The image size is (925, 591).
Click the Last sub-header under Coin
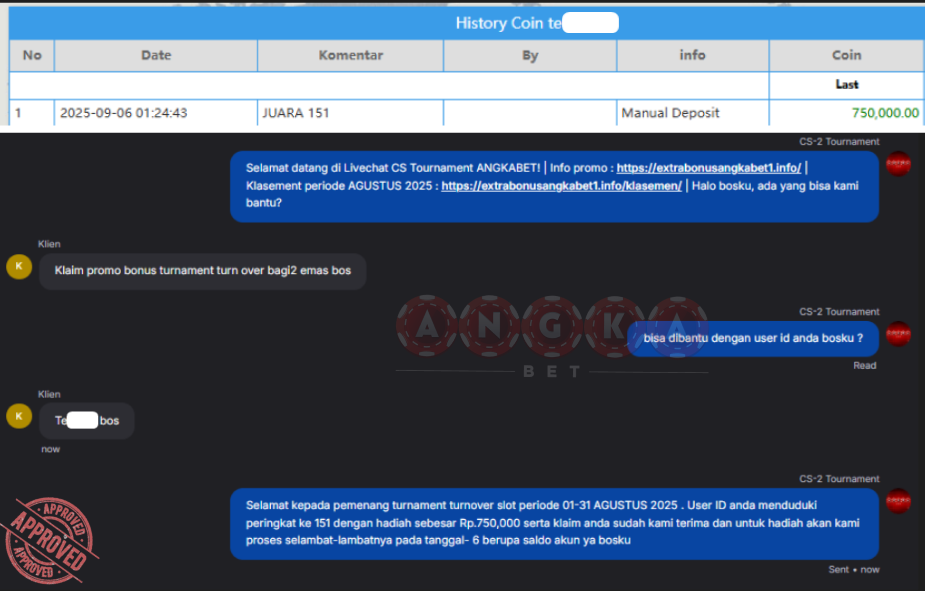click(x=847, y=85)
